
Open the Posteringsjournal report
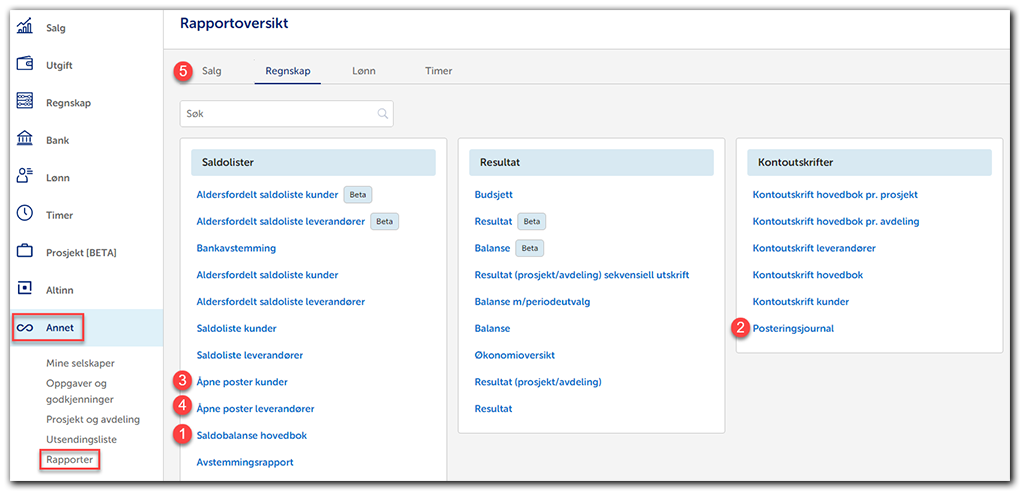coord(793,328)
